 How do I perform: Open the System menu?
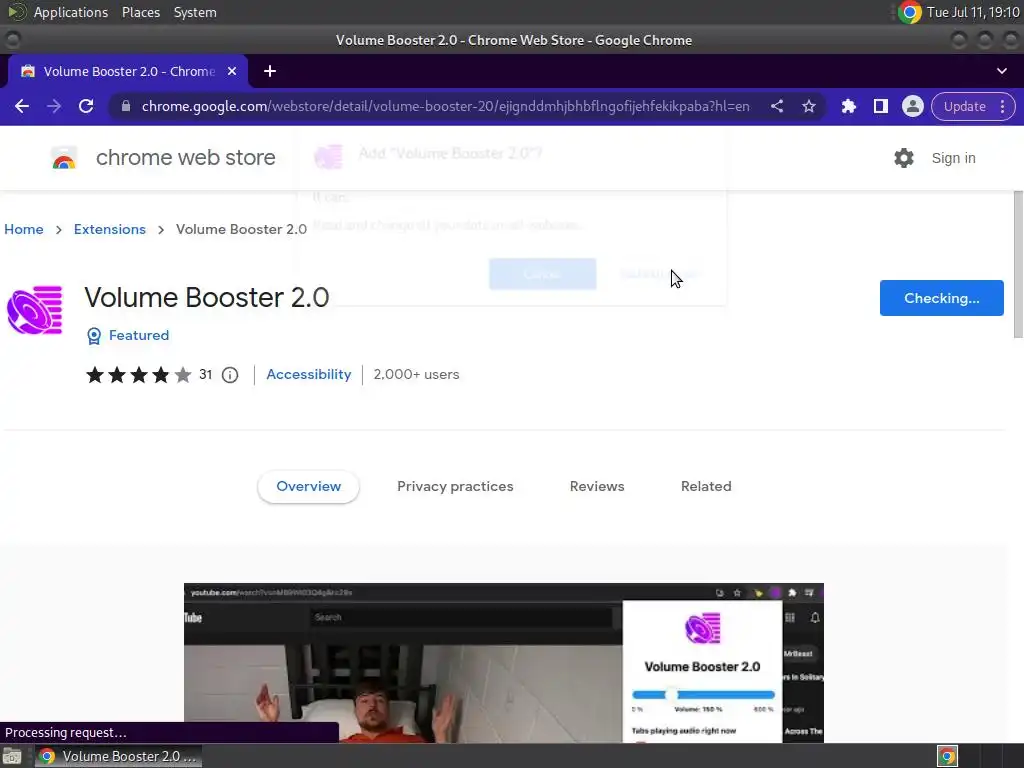(195, 12)
